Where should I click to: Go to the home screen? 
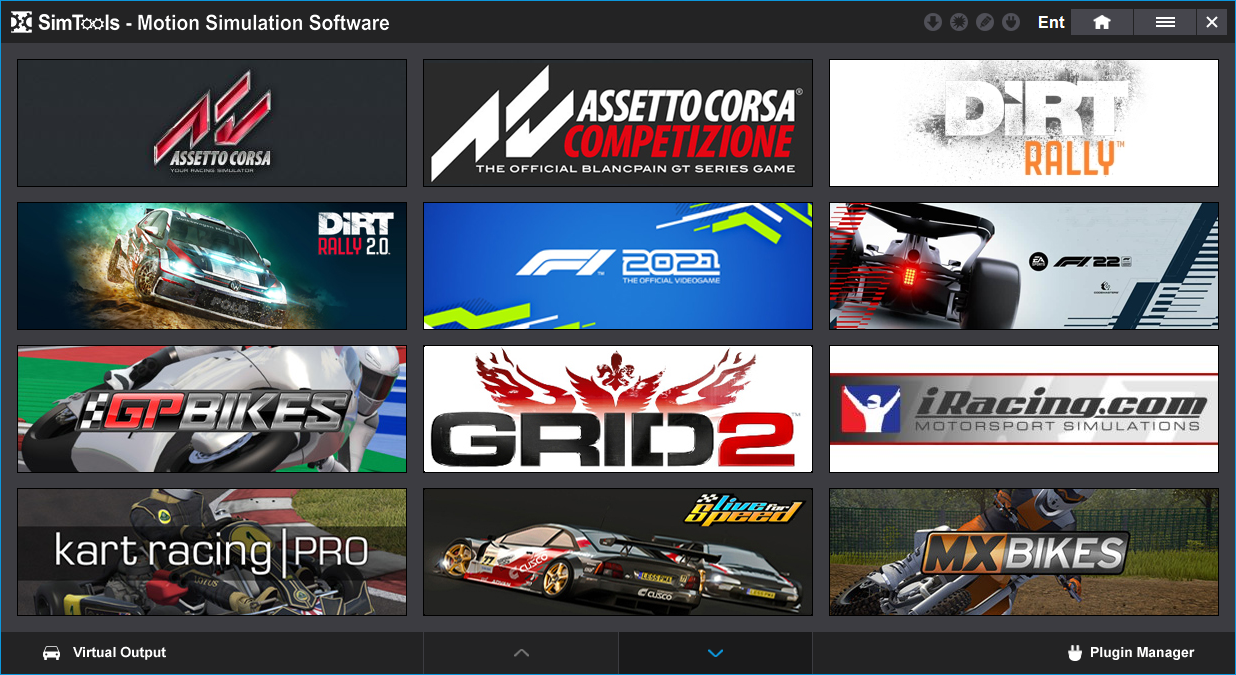1102,22
